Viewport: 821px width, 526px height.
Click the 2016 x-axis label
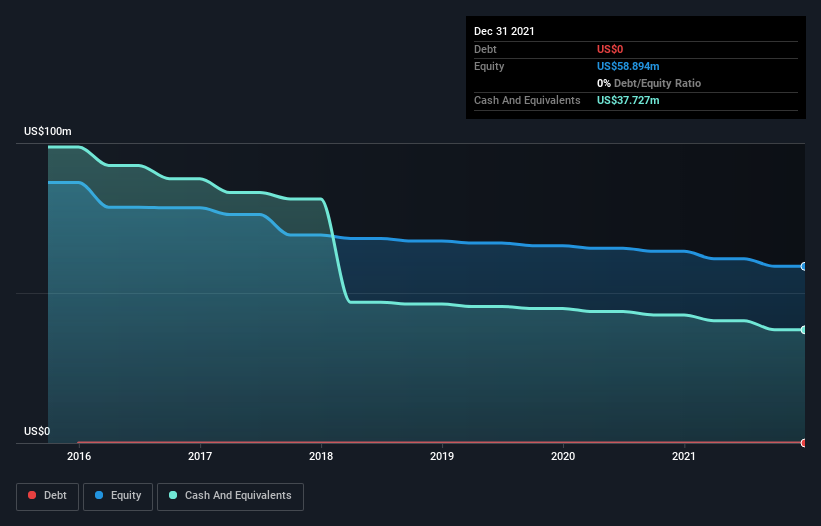coord(79,456)
